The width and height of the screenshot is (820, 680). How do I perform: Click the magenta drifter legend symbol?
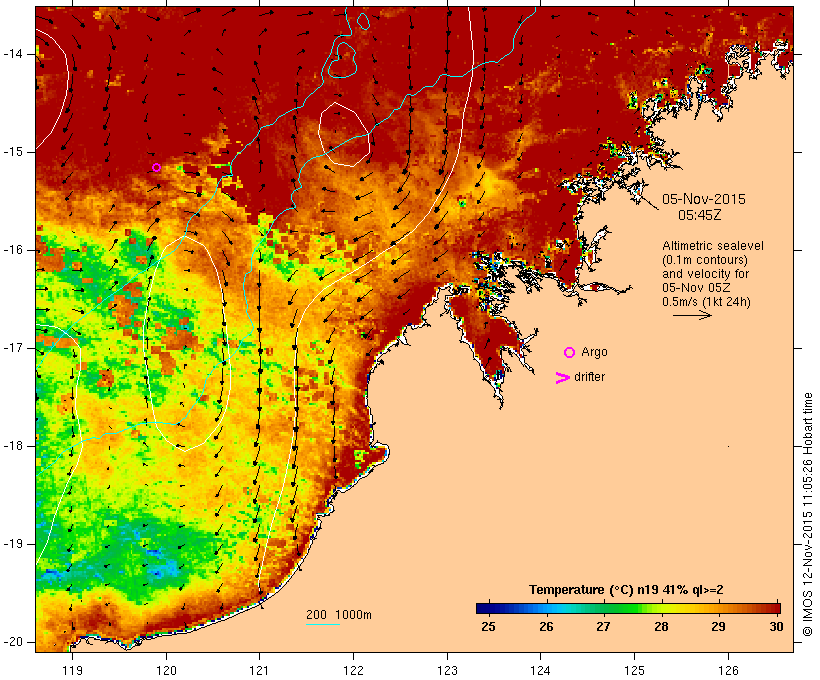pyautogui.click(x=562, y=378)
